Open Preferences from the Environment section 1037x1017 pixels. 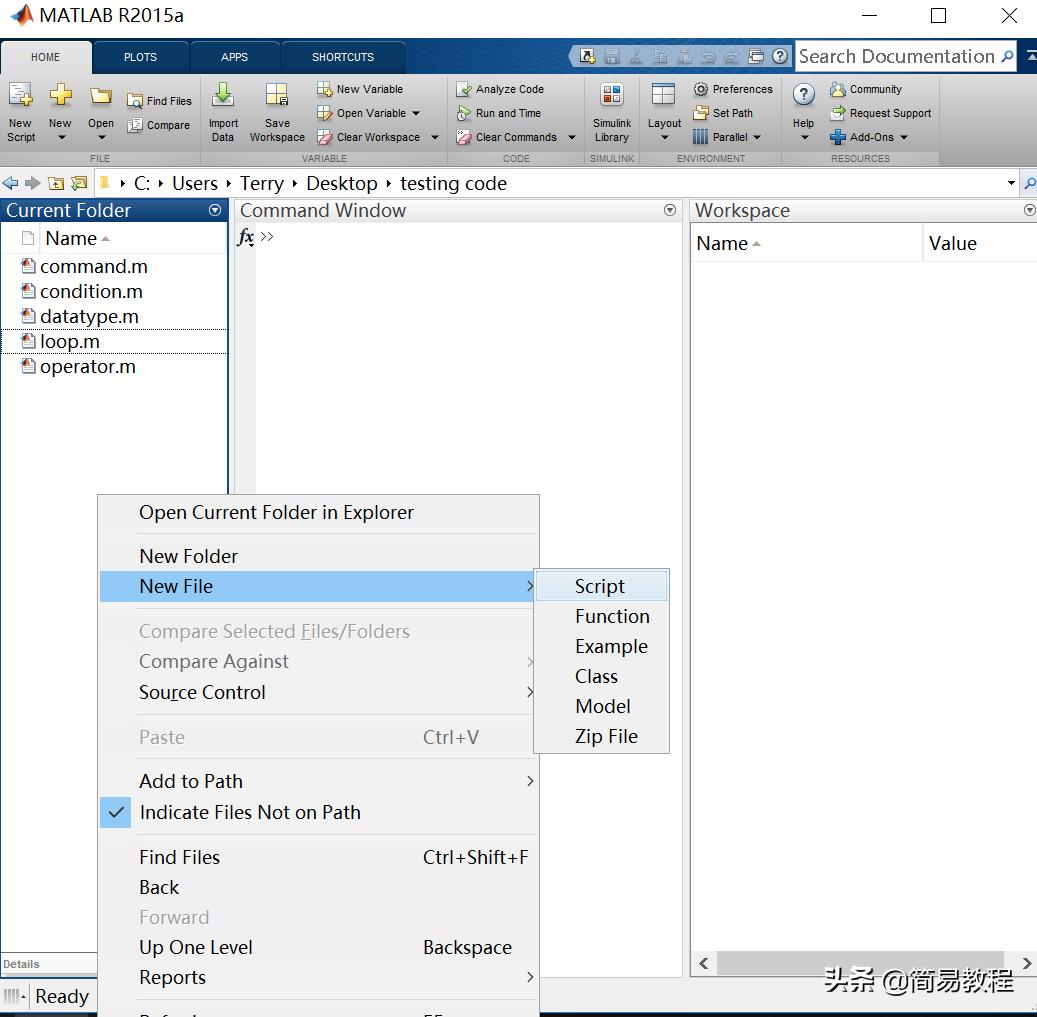701,89
